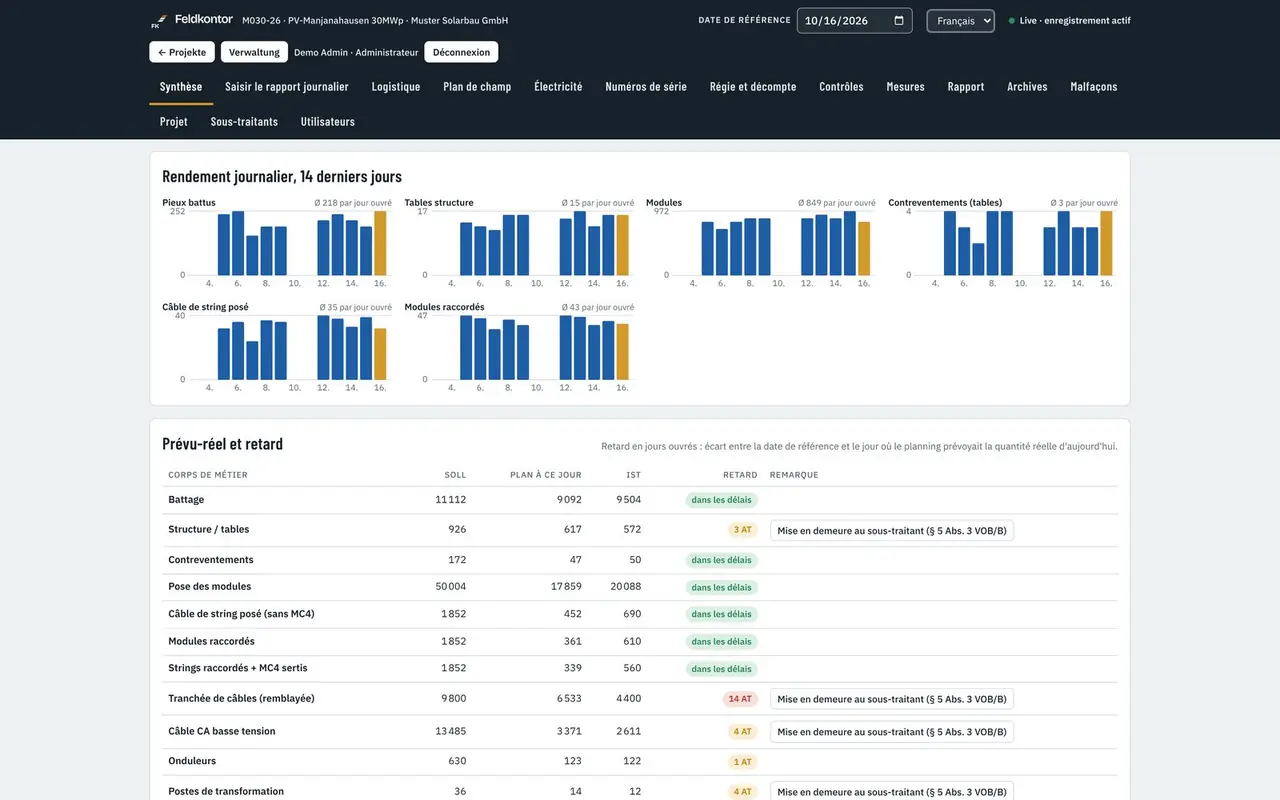Switch to the Logistique tab
Image resolution: width=1280 pixels, height=800 pixels.
[x=396, y=87]
